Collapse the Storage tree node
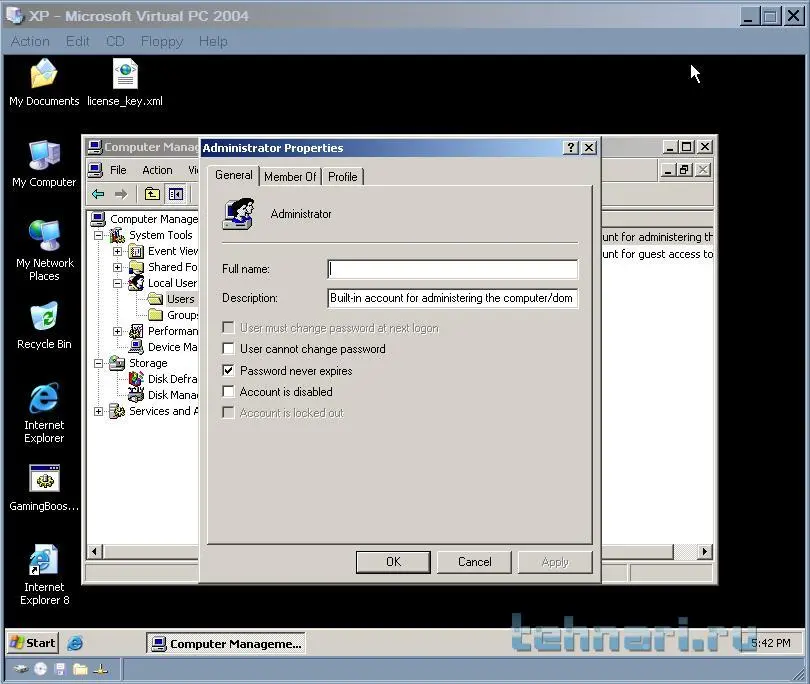This screenshot has height=684, width=810. click(x=98, y=364)
